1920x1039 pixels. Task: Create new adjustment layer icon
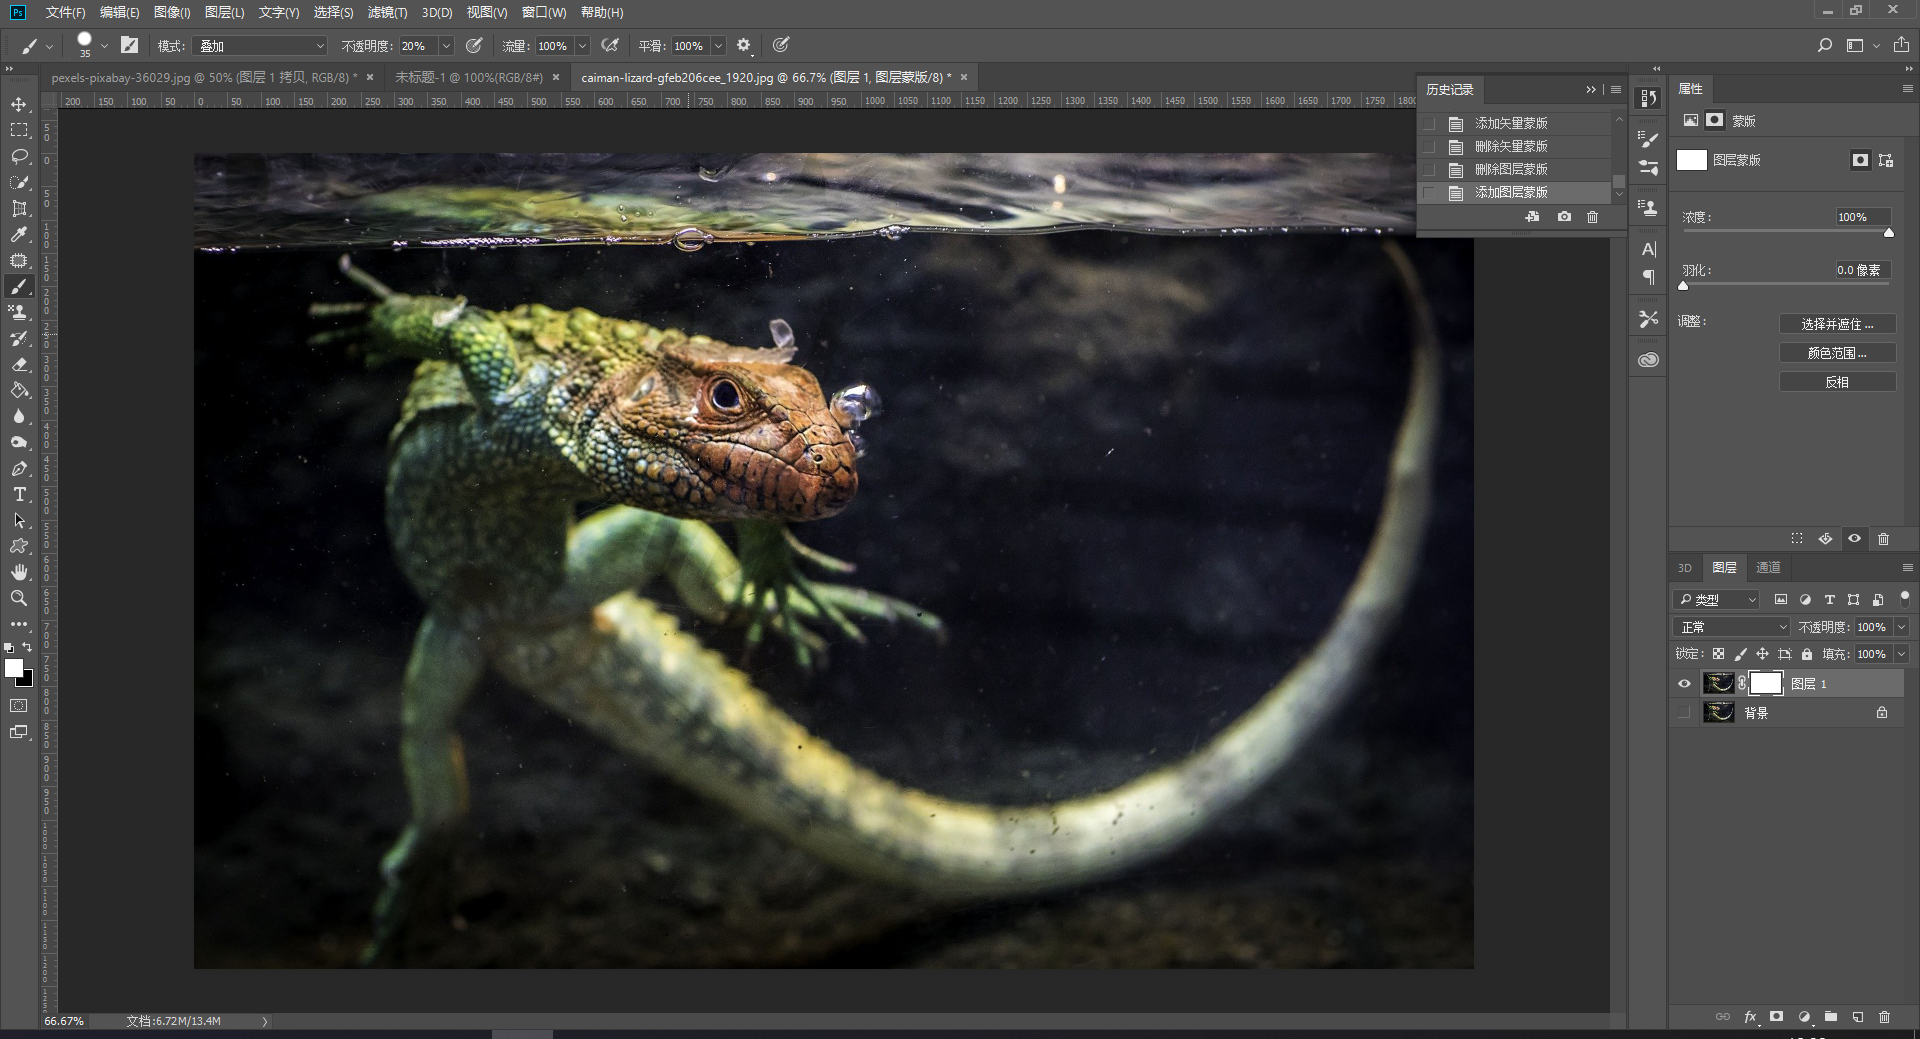[x=1804, y=1017]
